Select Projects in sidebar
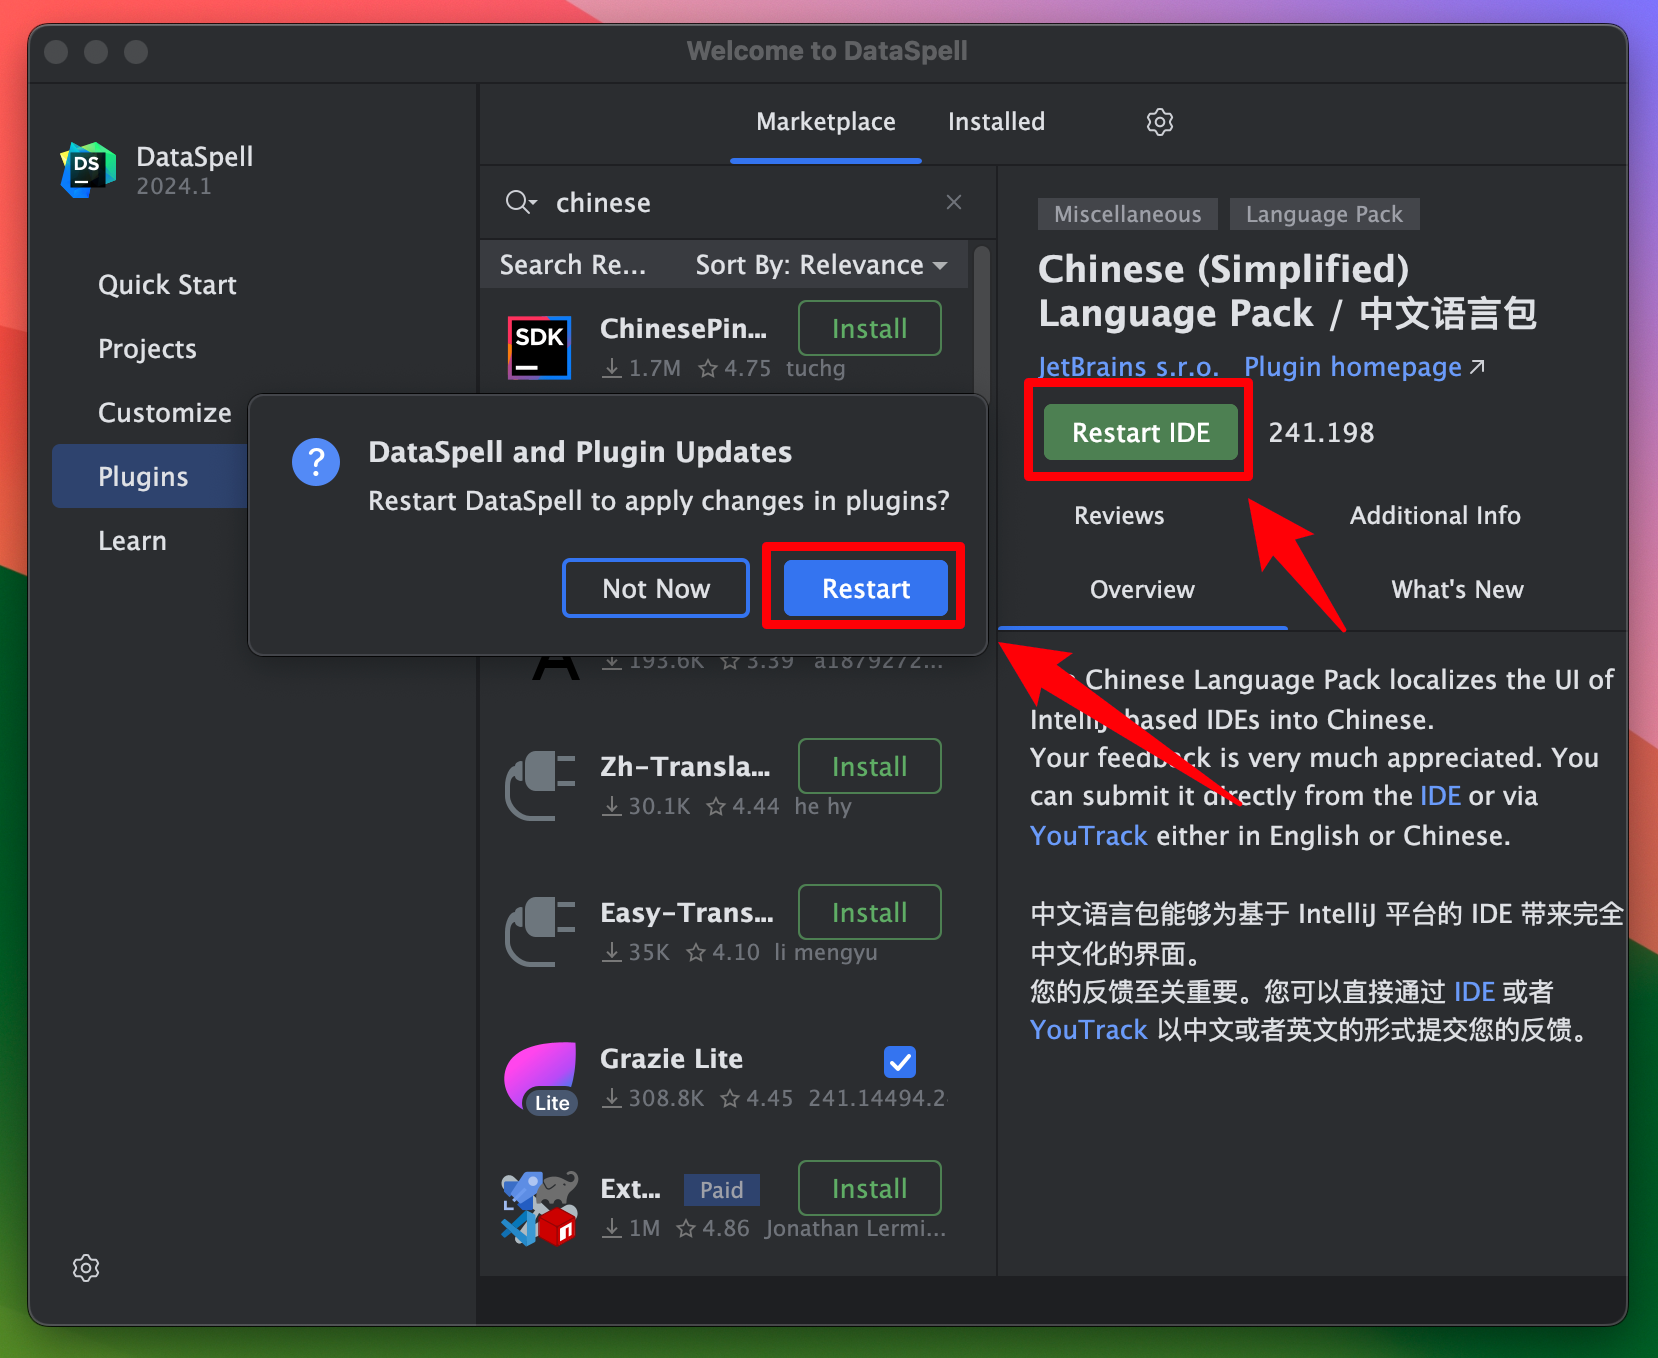The width and height of the screenshot is (1658, 1358). (x=147, y=349)
